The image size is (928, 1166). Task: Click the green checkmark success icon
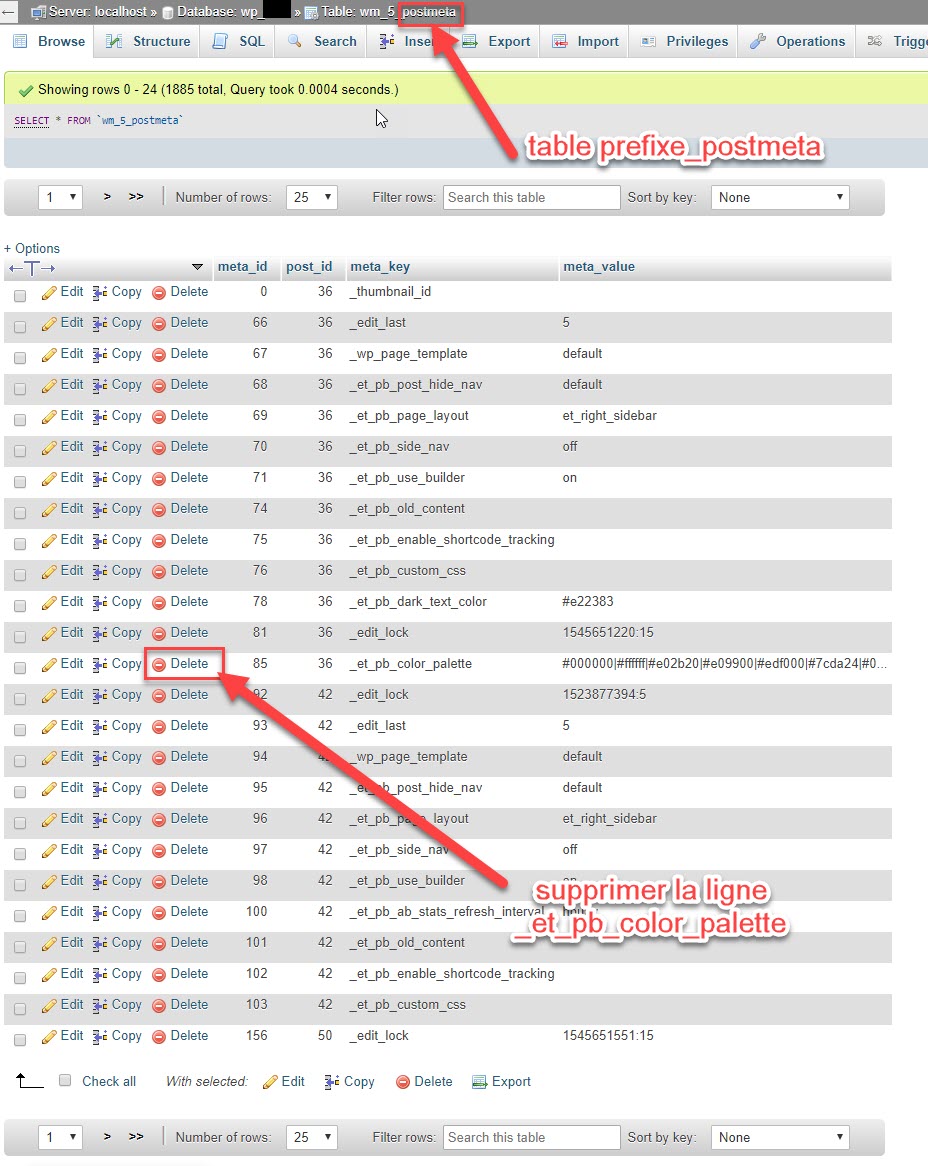26,90
